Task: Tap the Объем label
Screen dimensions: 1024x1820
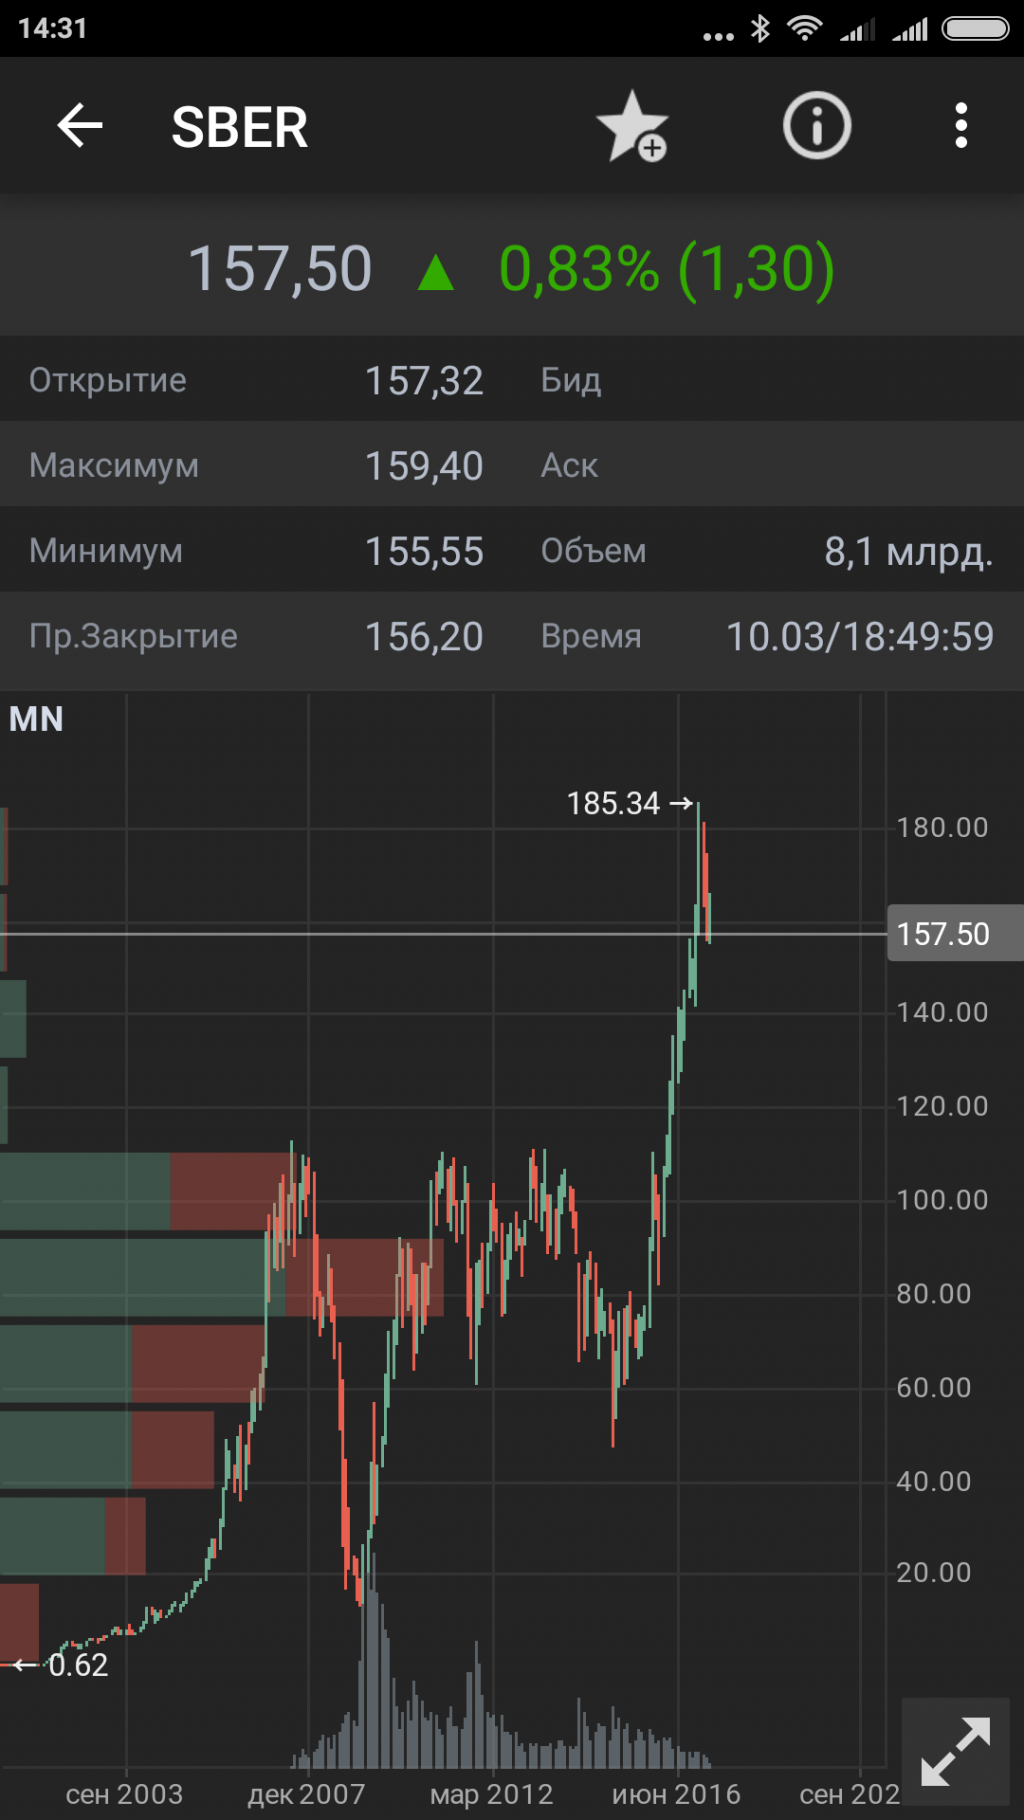Action: click(593, 551)
